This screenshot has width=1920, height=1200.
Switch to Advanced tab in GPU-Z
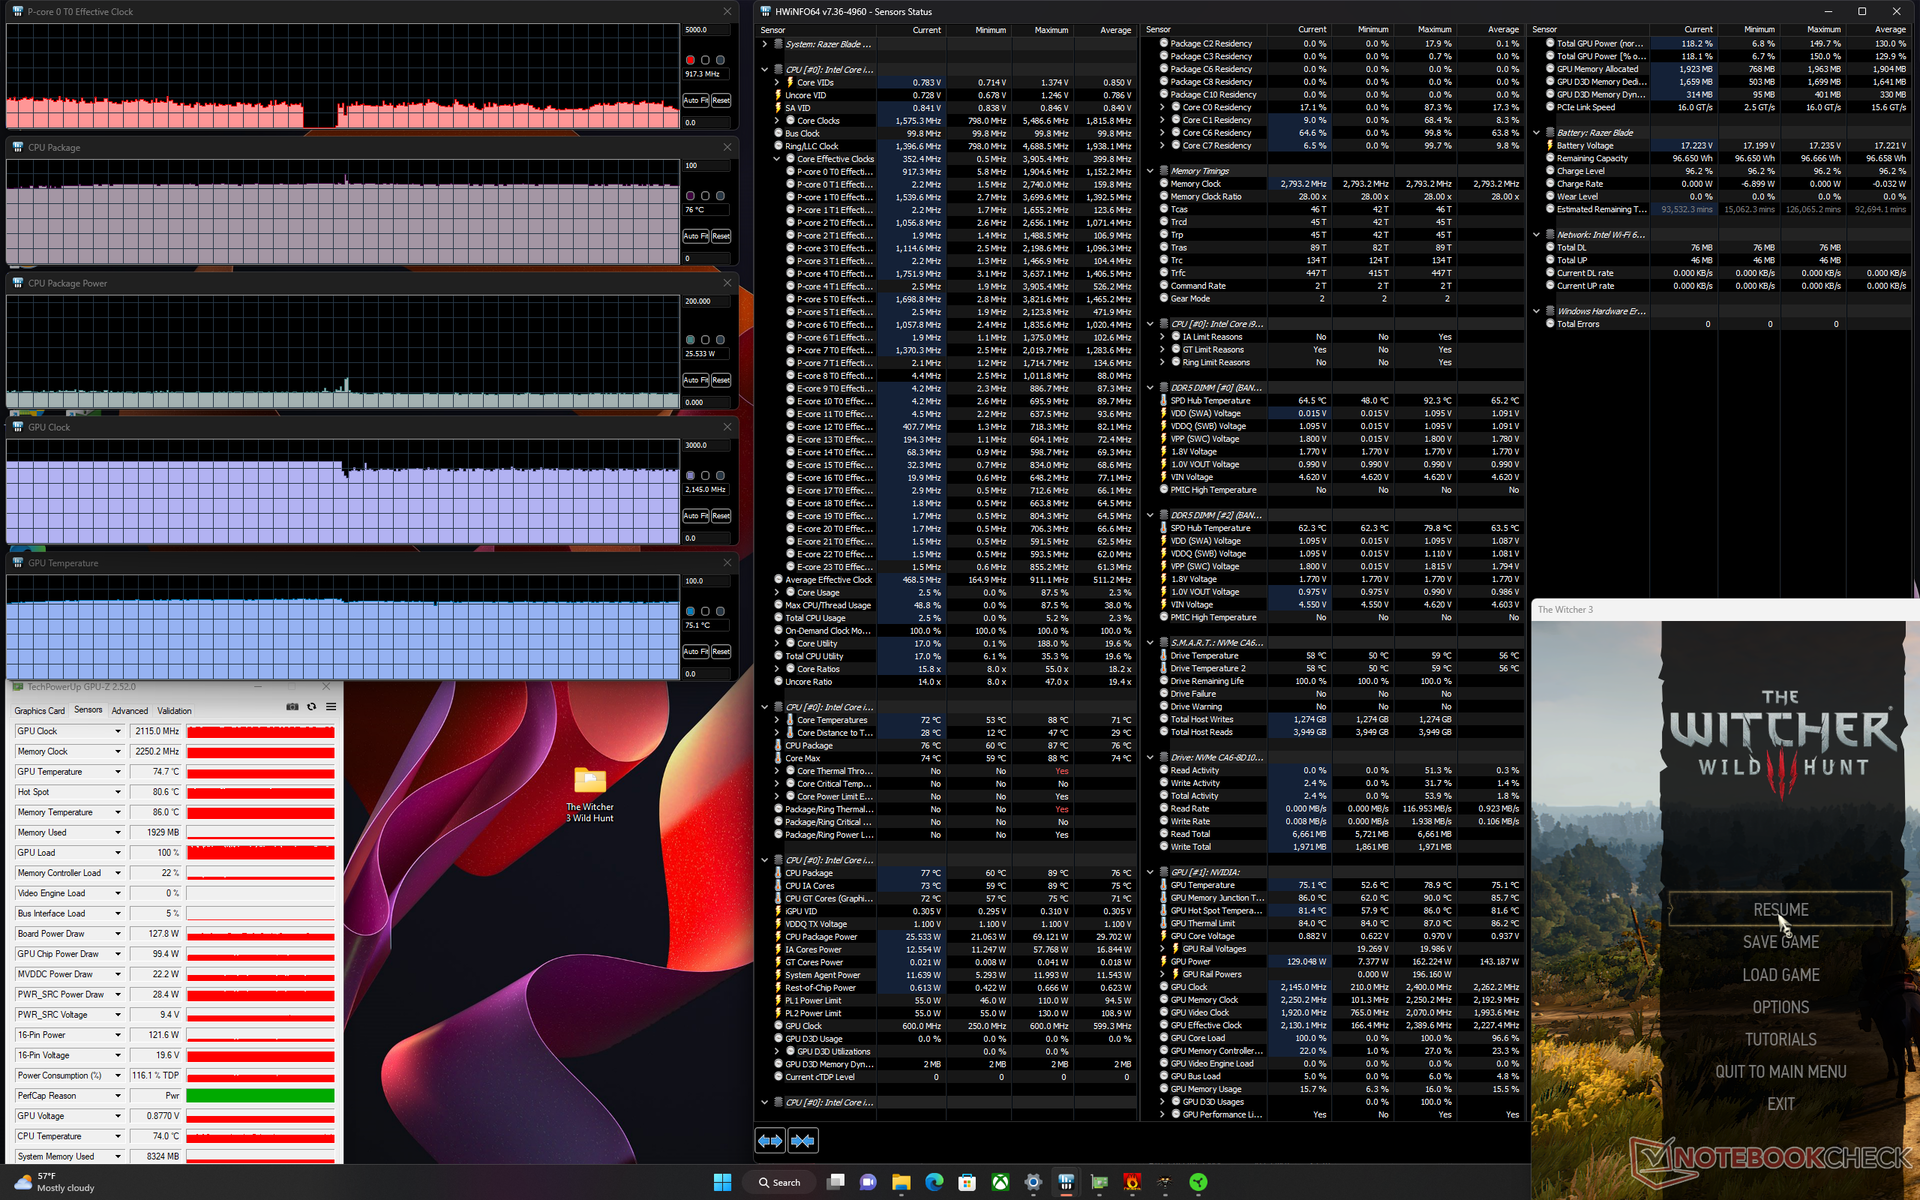point(130,711)
